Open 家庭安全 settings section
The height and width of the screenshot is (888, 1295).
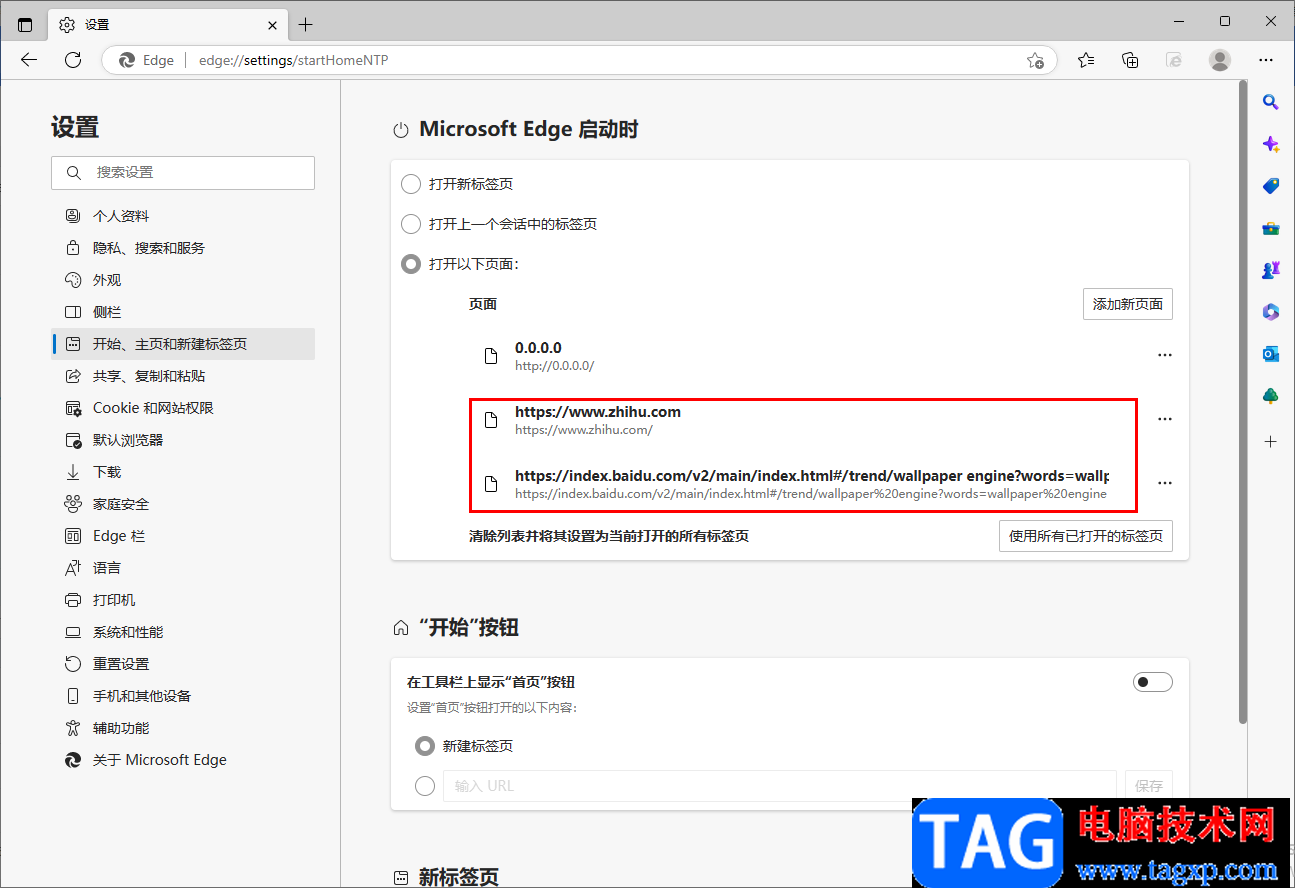(x=183, y=504)
